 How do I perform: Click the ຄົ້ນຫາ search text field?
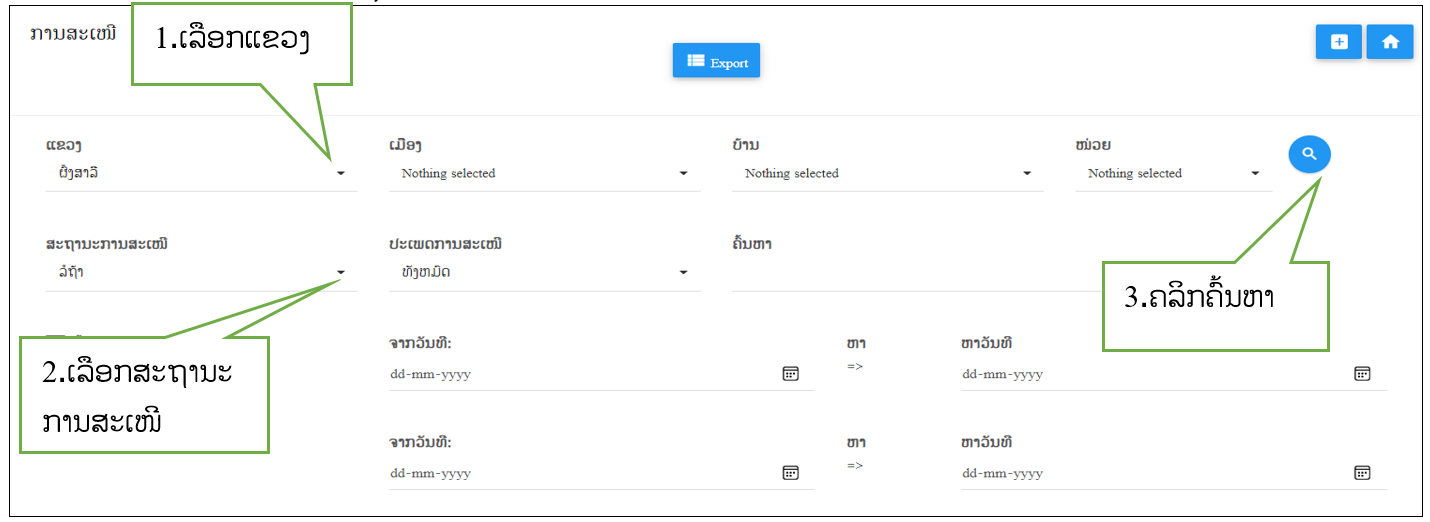click(x=916, y=273)
